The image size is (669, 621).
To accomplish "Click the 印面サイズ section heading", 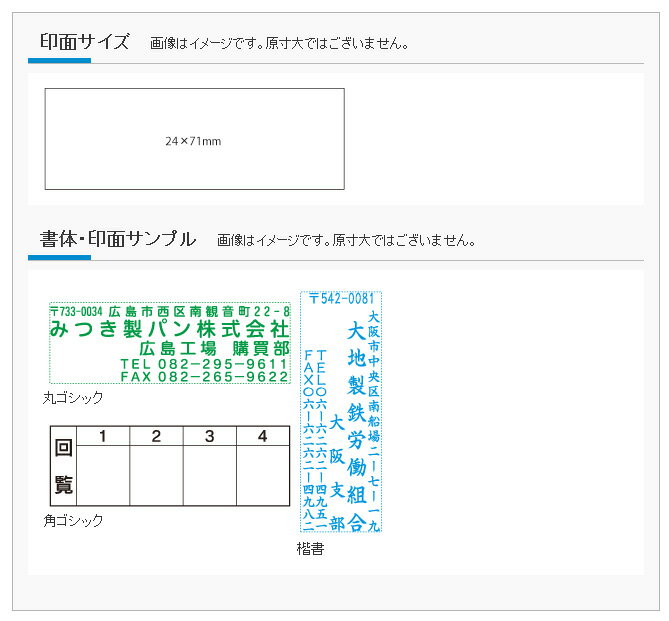I will pos(85,42).
